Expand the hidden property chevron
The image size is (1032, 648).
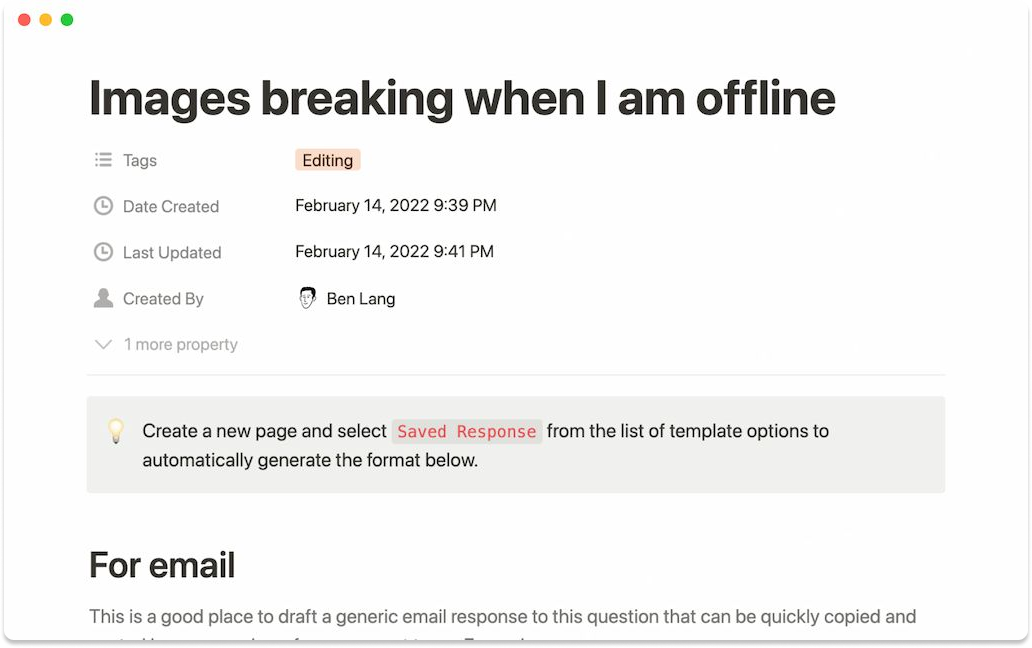click(x=103, y=344)
